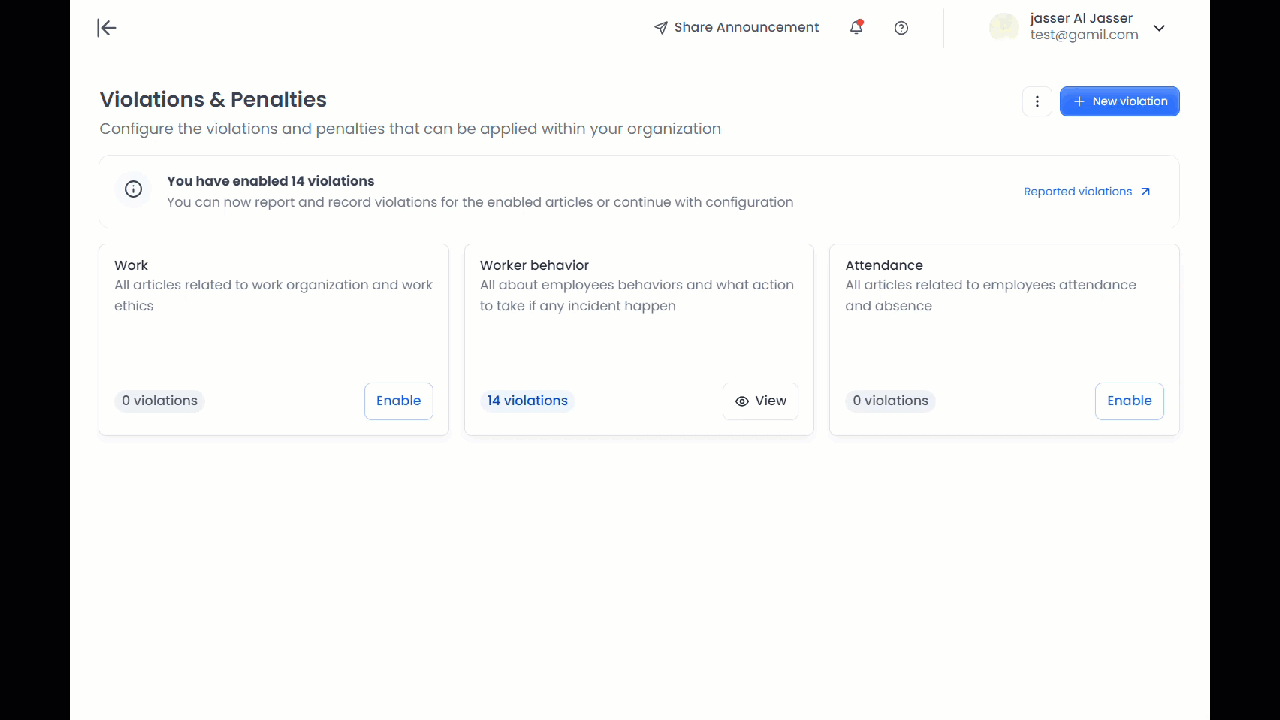1280x720 pixels.
Task: Open the three-dot more options menu
Action: coord(1037,101)
